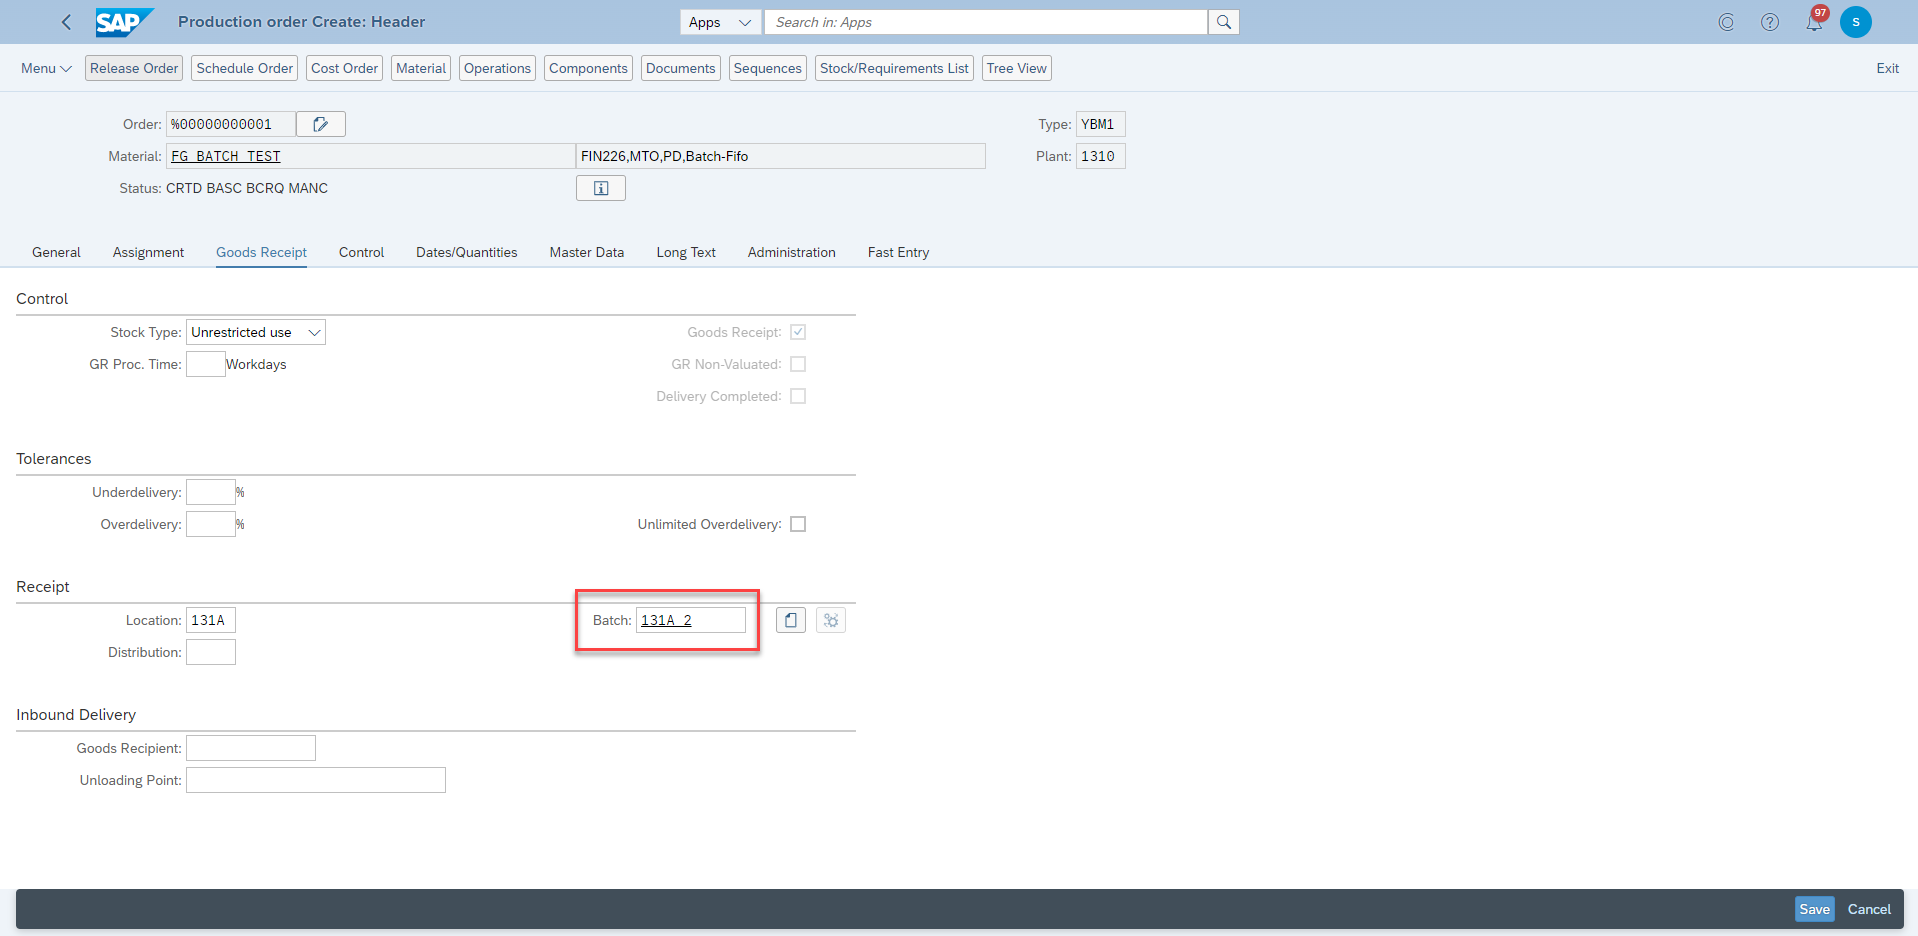Click the Distribution field
1918x936 pixels.
(x=211, y=652)
